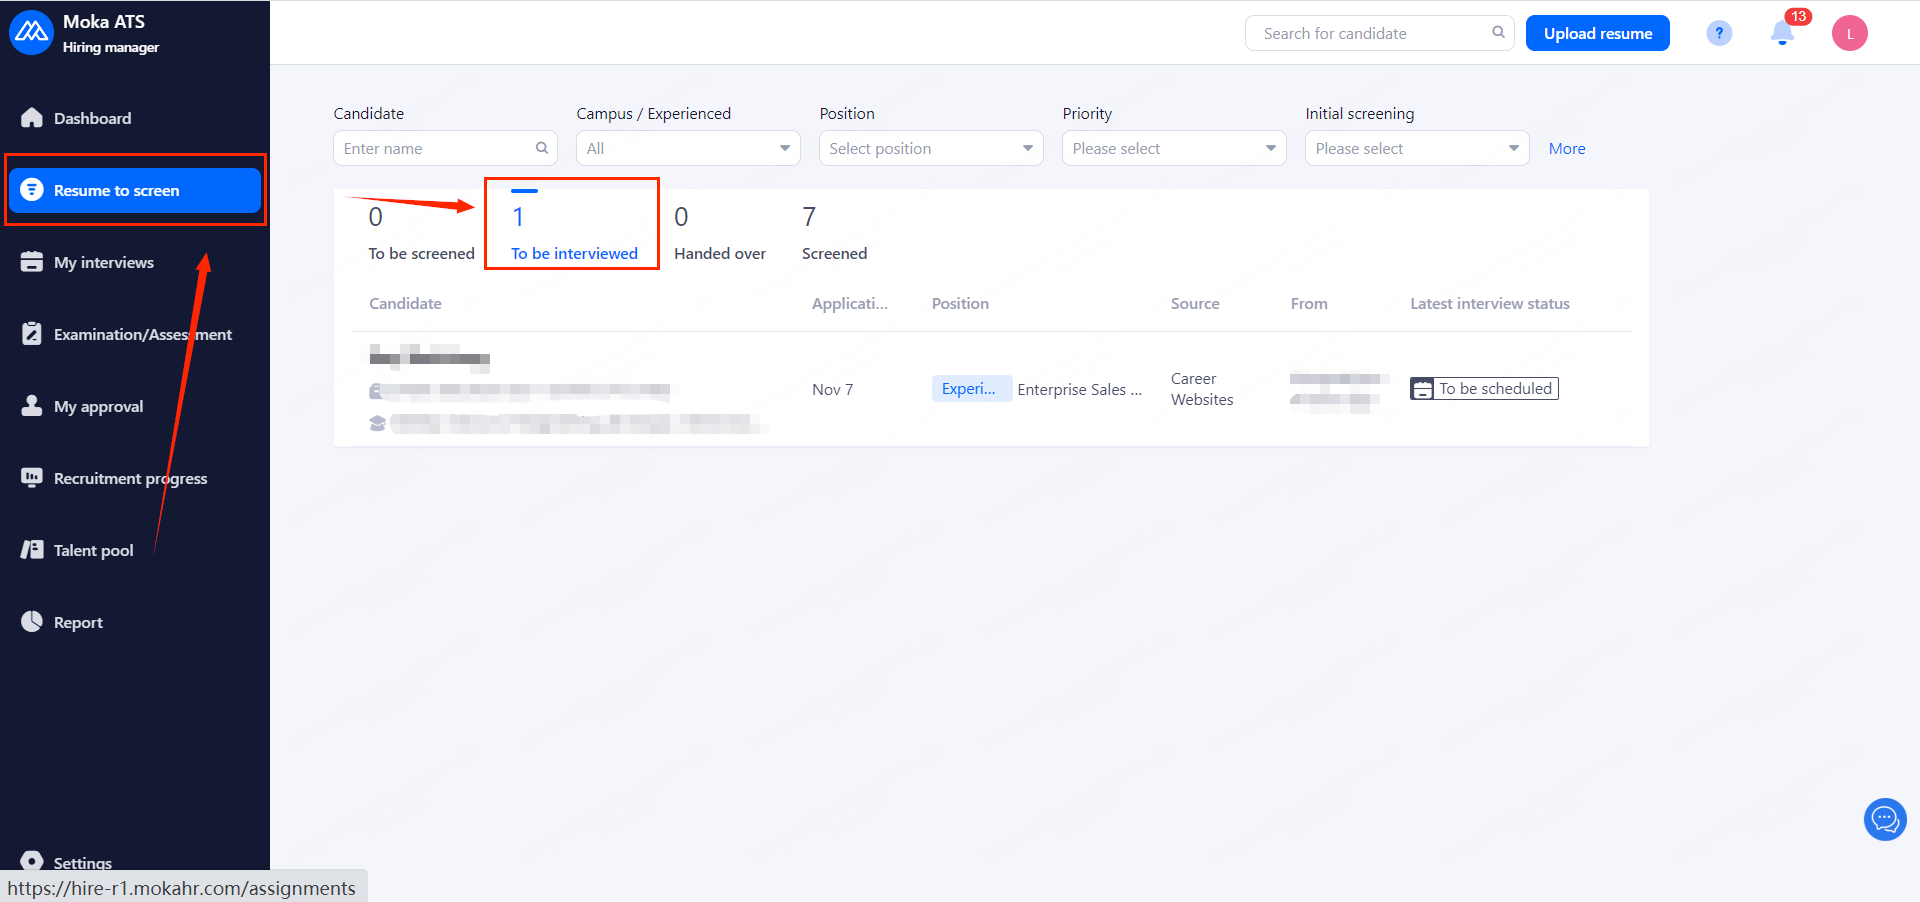Expand the Priority dropdown
The width and height of the screenshot is (1920, 902).
click(1174, 148)
